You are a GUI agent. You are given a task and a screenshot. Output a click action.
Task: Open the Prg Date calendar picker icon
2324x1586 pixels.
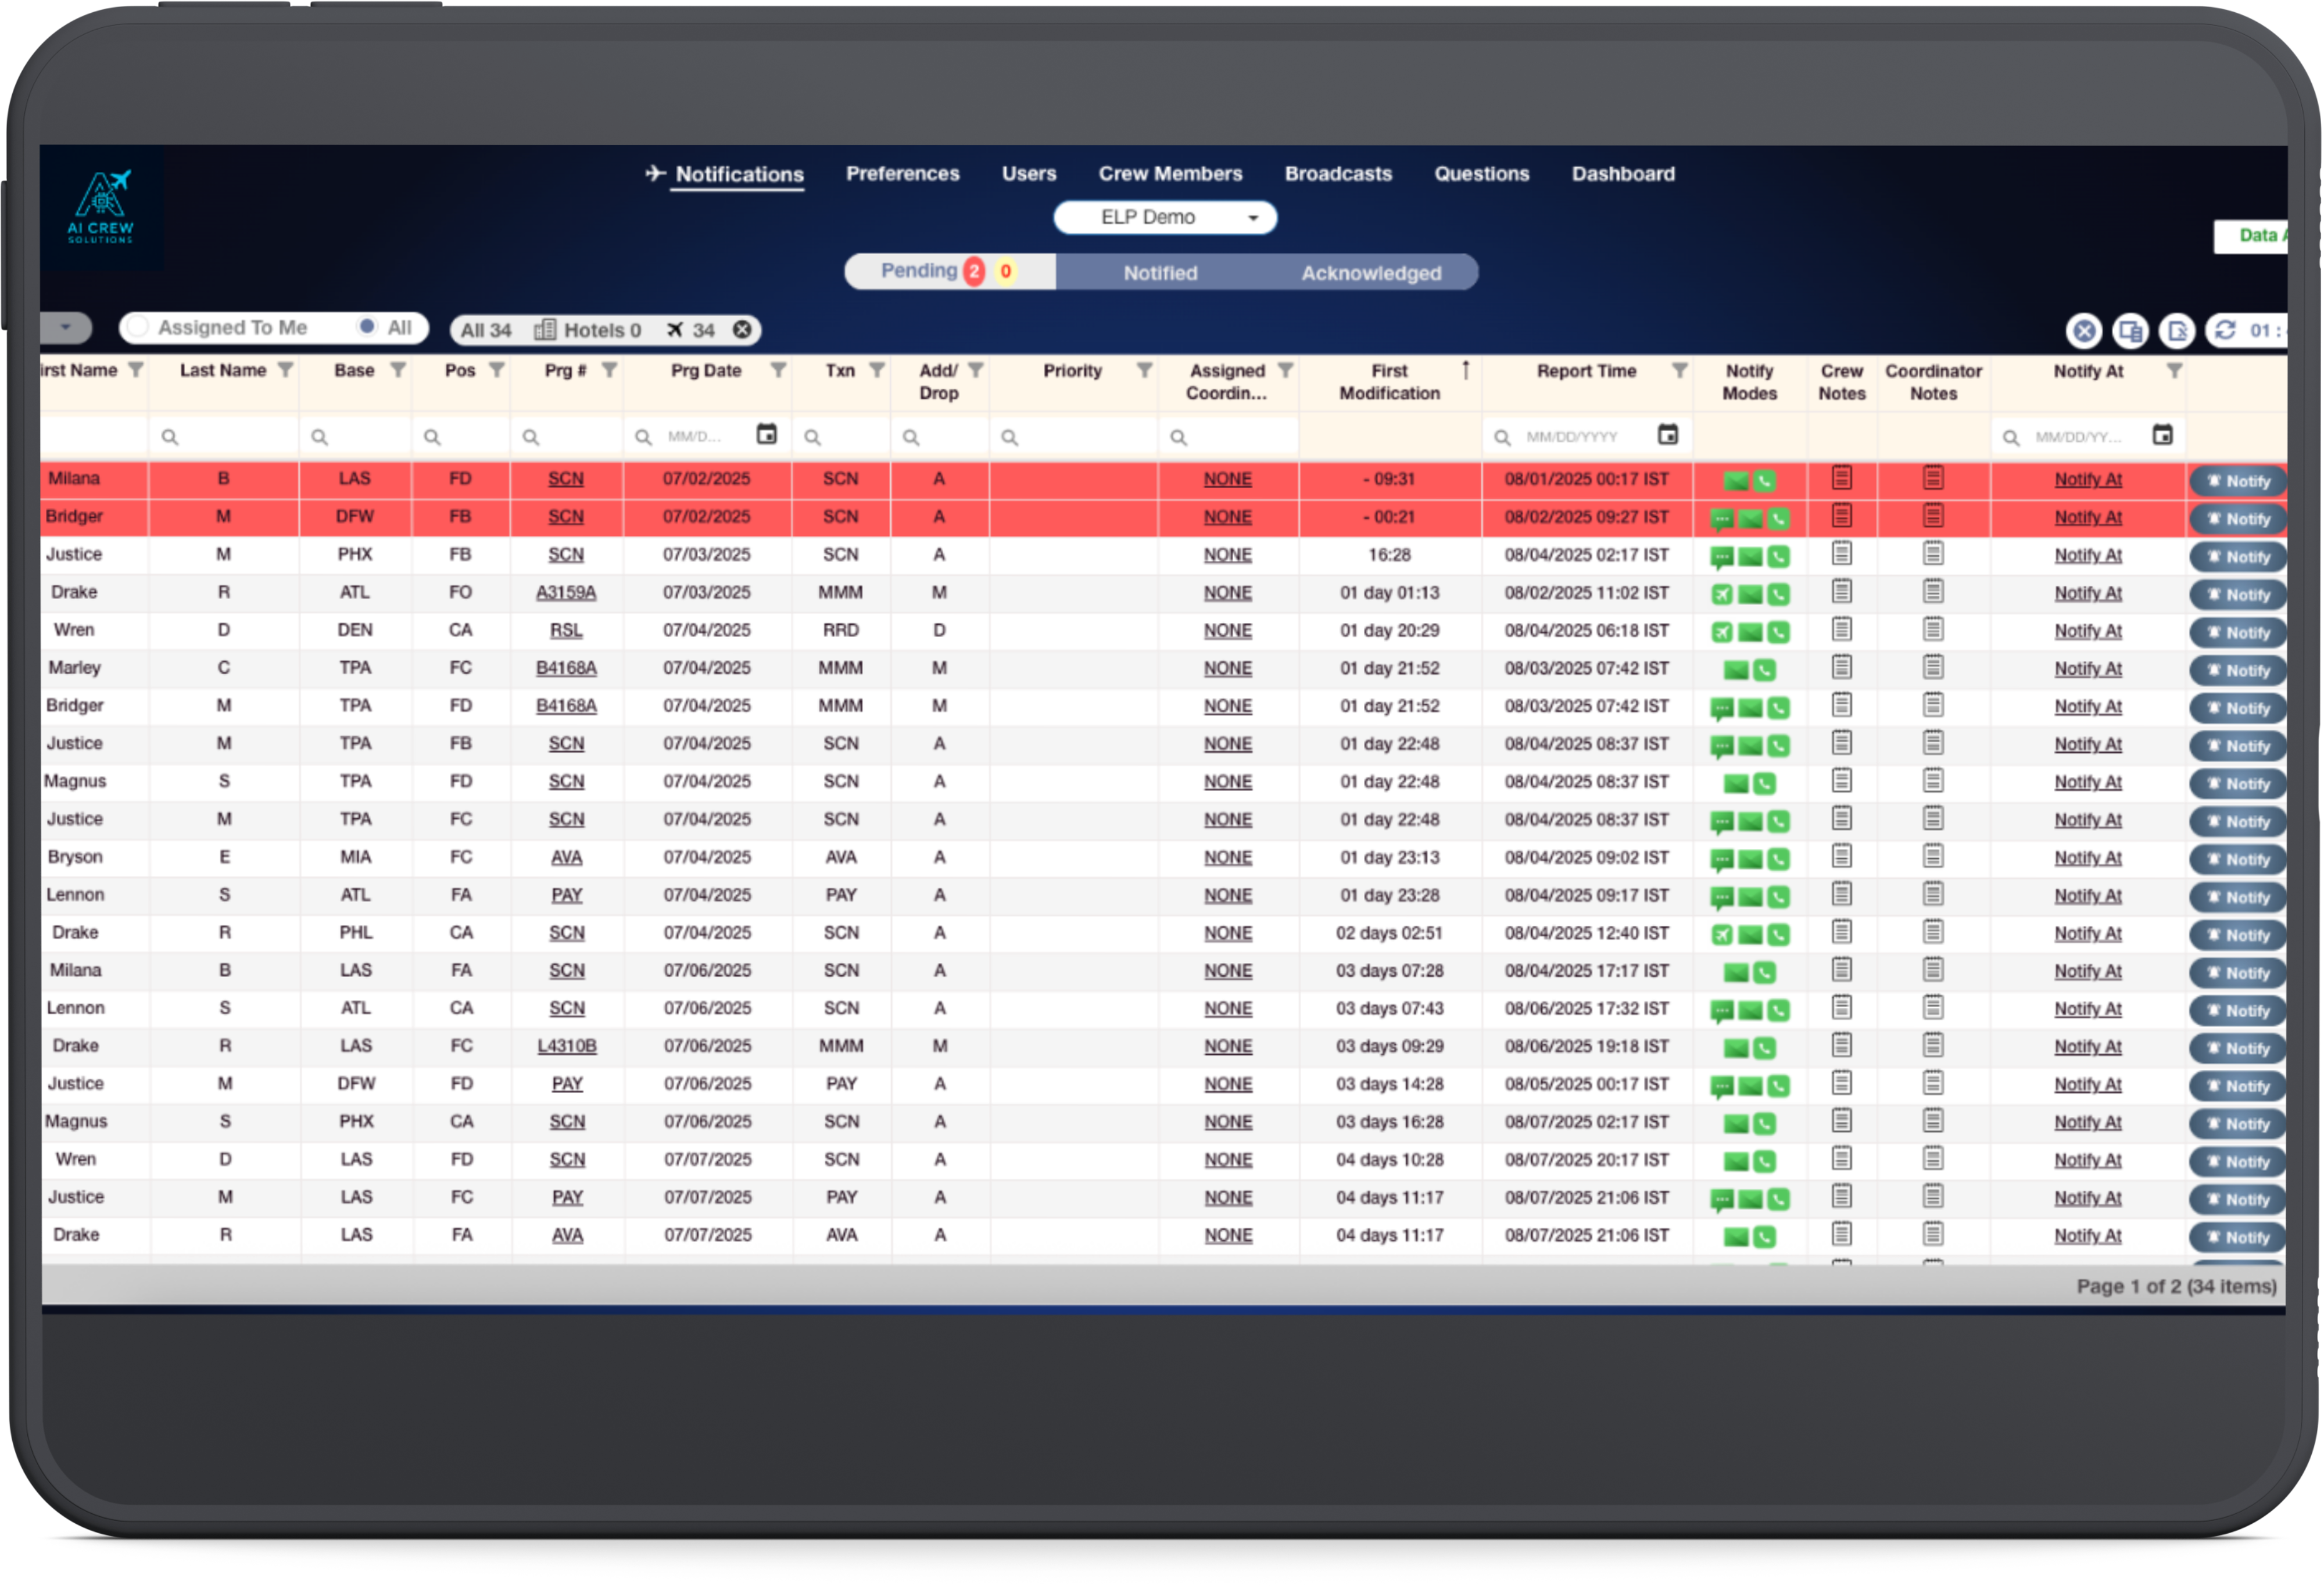pyautogui.click(x=766, y=434)
